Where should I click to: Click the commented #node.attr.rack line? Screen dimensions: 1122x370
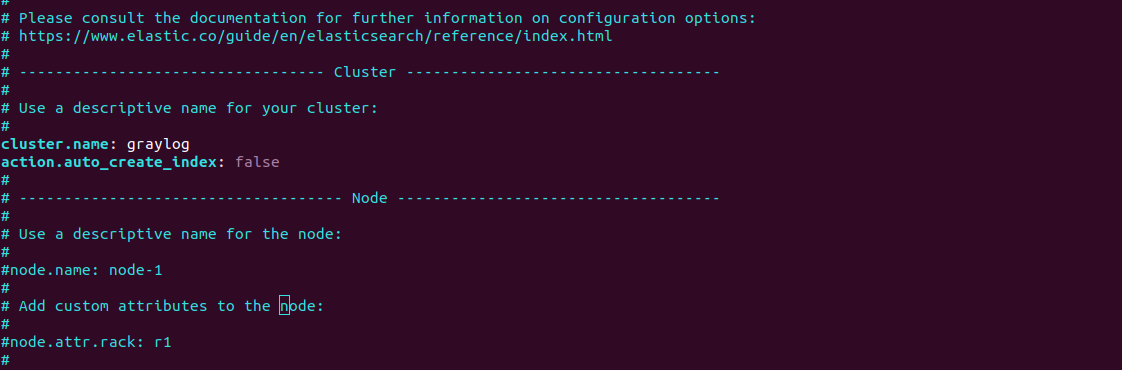pos(86,342)
